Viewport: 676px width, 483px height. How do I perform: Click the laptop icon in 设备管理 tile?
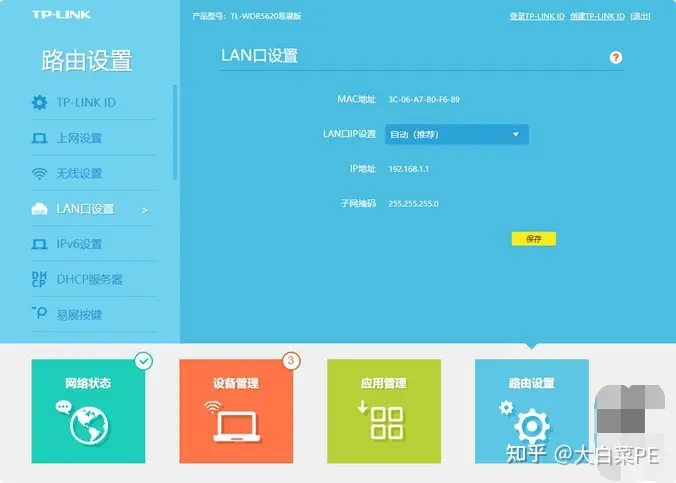coord(237,427)
